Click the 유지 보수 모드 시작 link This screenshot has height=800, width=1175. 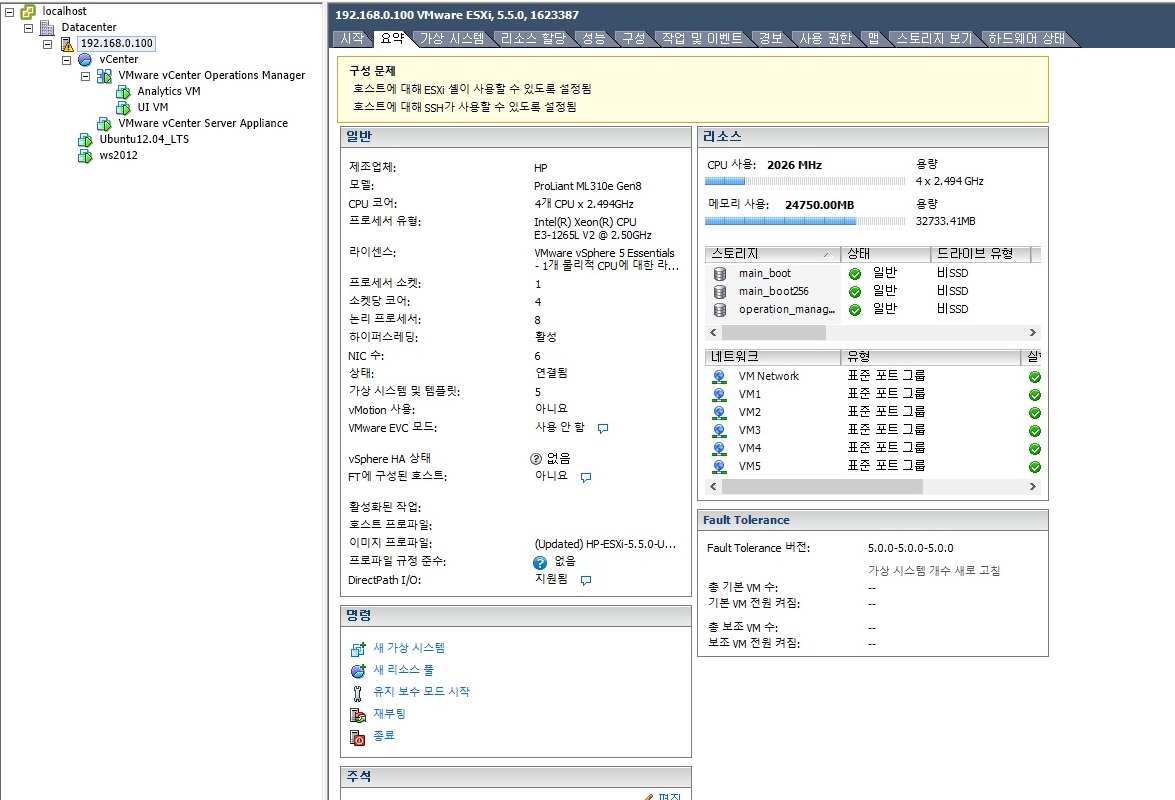[422, 691]
